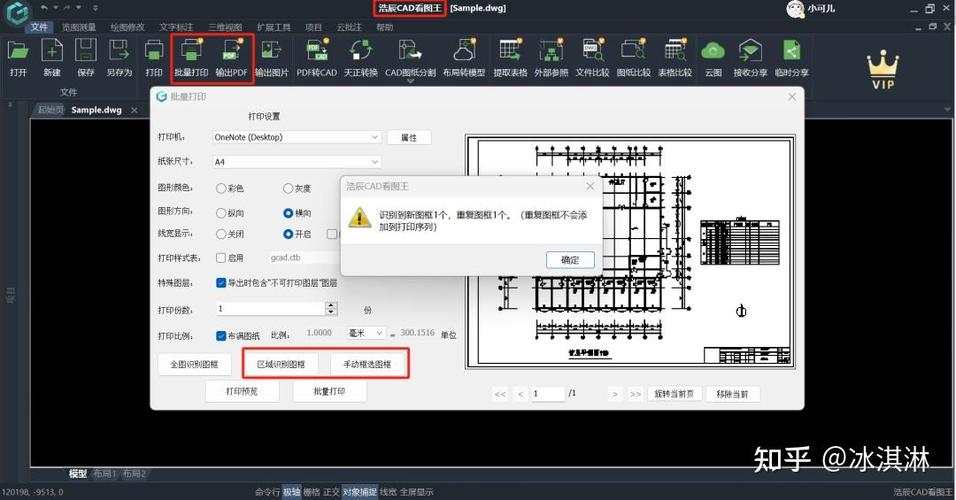Click the 输出图片 image export icon
This screenshot has height=500, width=956.
tap(271, 51)
